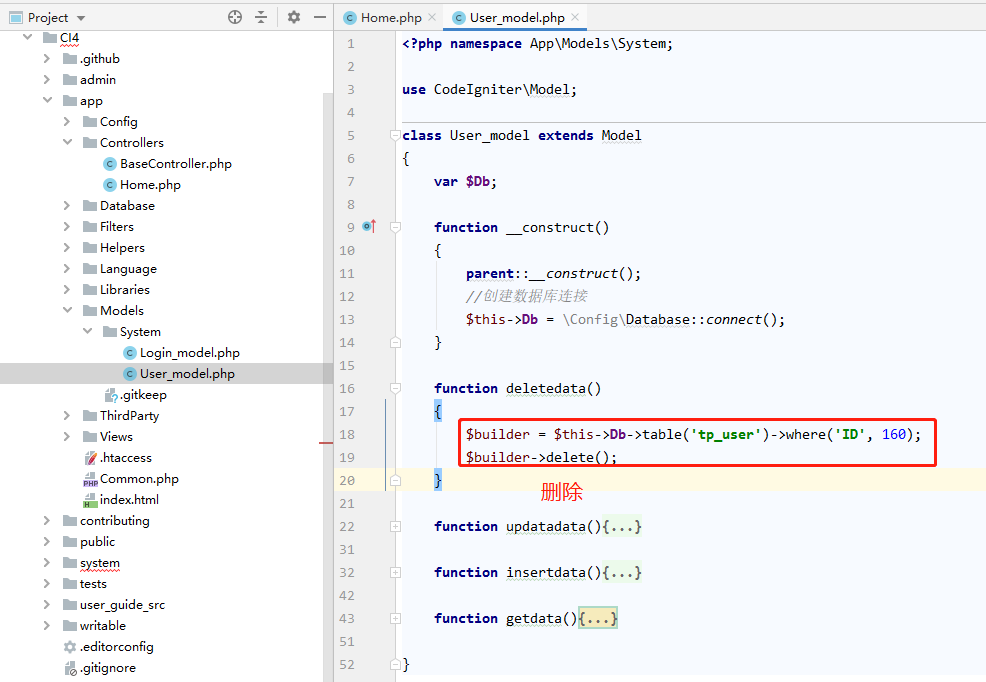Expand the admin folder

pyautogui.click(x=47, y=79)
